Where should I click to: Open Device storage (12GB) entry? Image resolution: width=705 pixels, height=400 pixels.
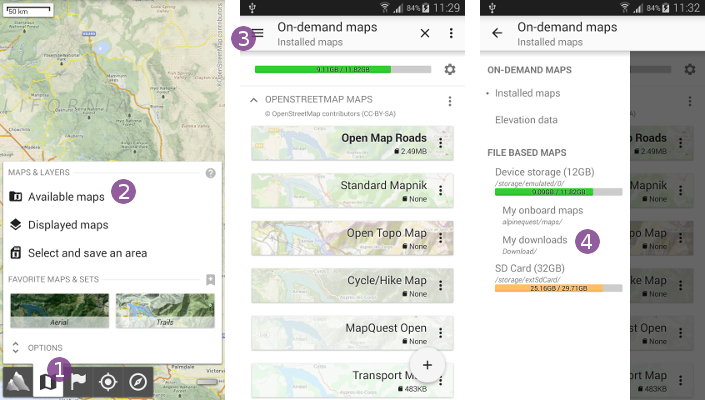coord(544,172)
